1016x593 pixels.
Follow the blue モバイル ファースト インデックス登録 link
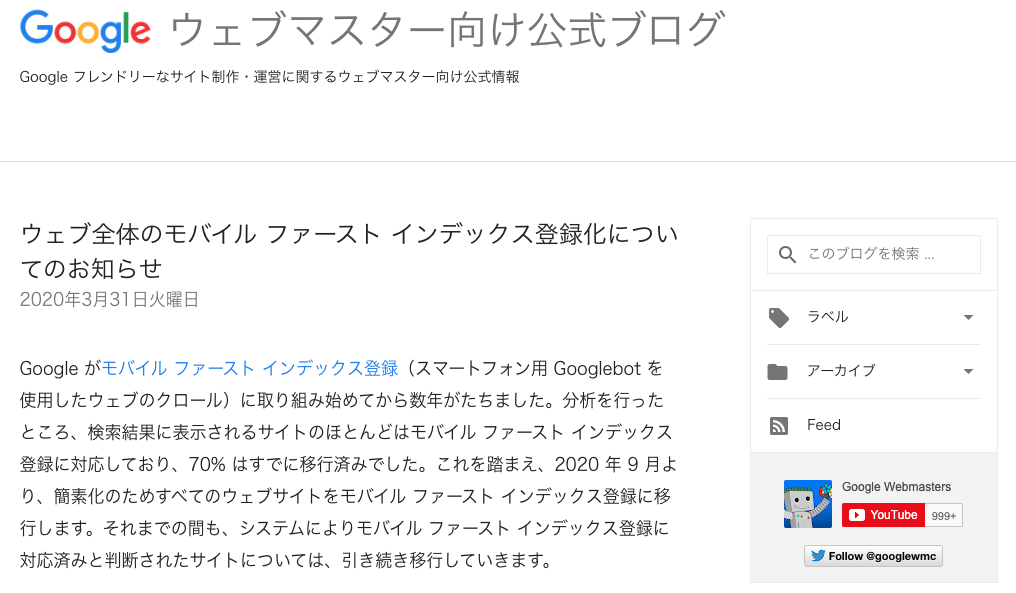[250, 368]
